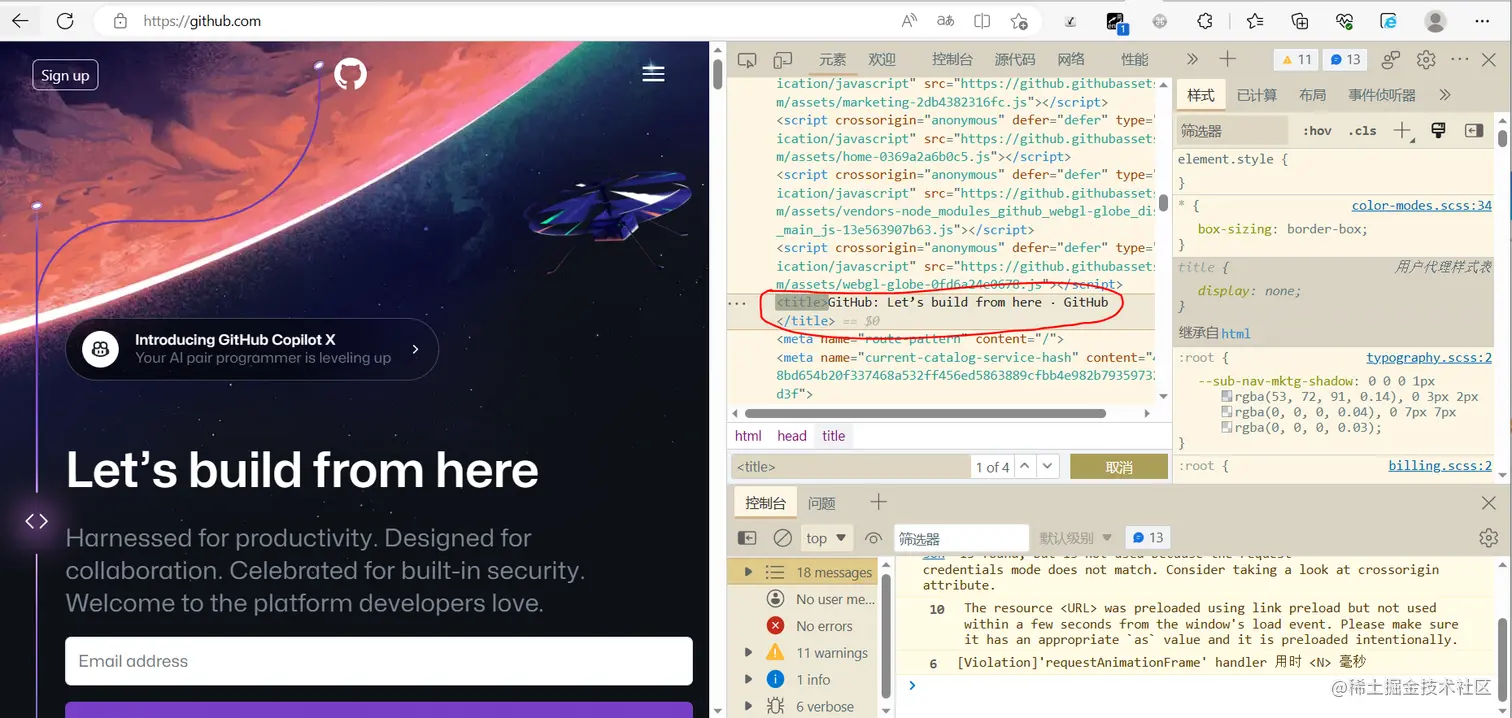
Task: Click the console live expression eye icon
Action: (873, 538)
